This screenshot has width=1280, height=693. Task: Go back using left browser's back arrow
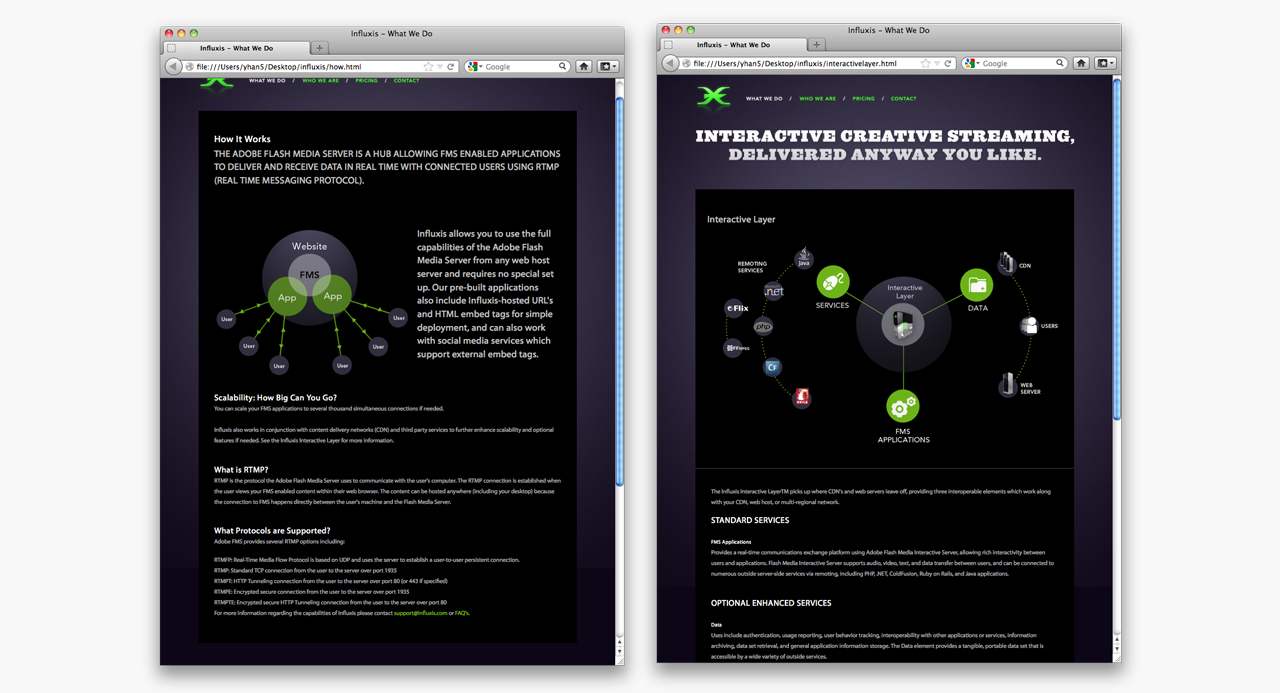173,67
